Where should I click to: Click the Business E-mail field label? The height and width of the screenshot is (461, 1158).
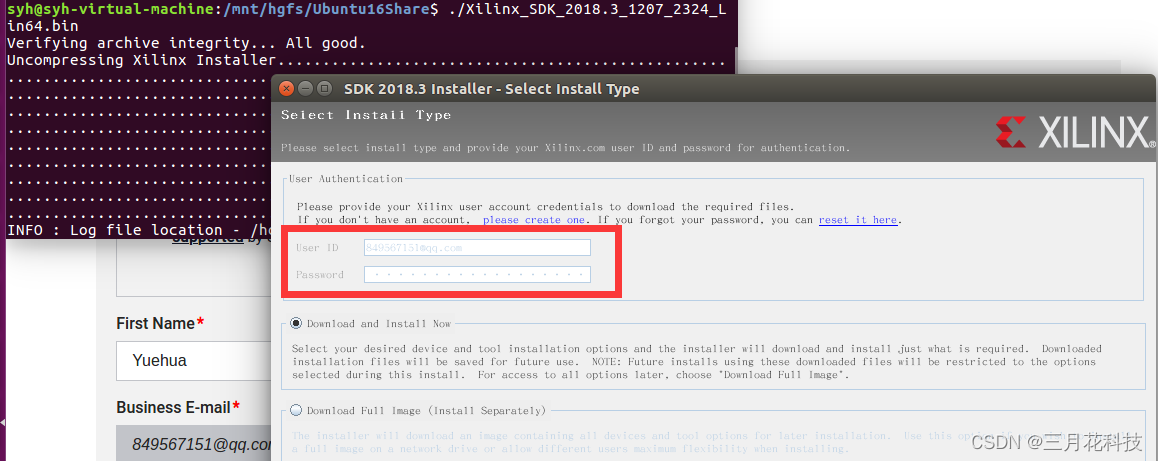[x=178, y=407]
